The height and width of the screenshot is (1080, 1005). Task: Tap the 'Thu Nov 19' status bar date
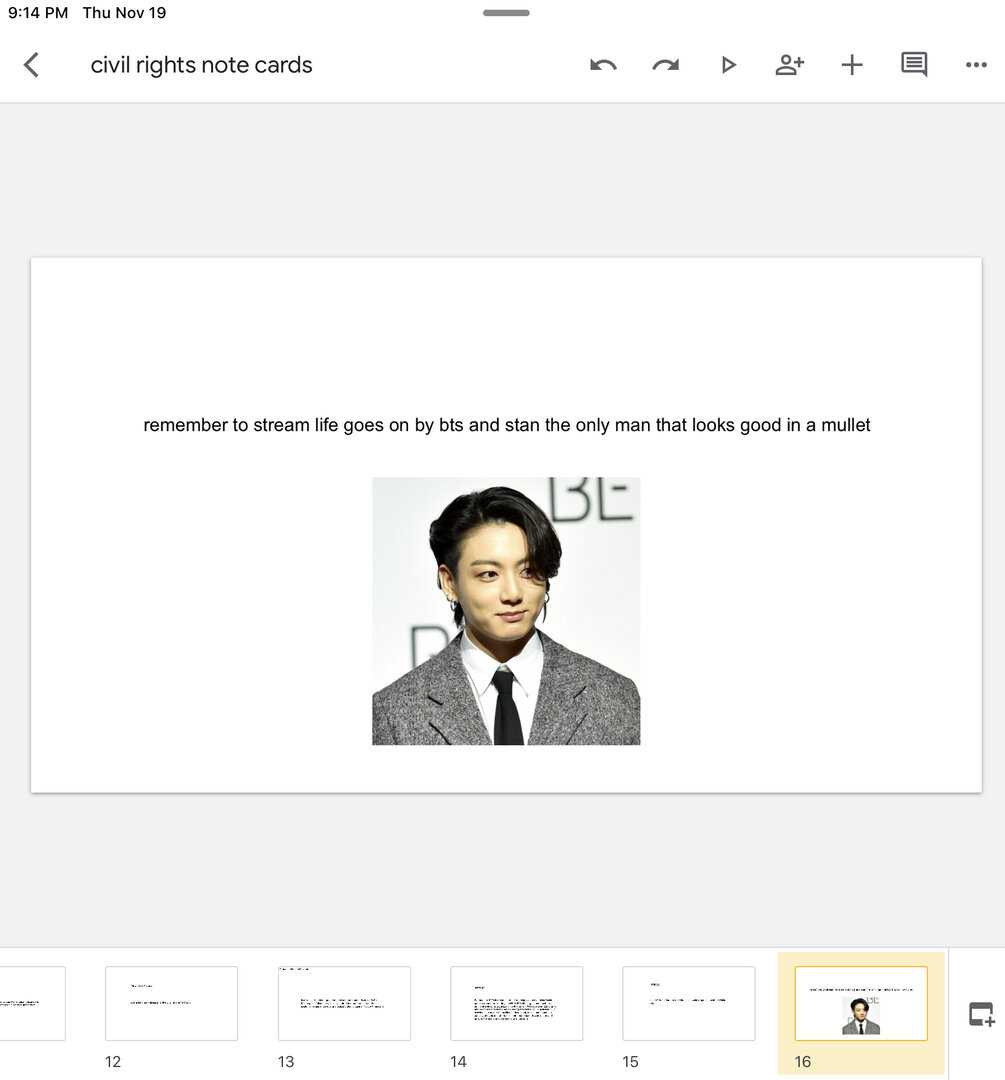pos(124,12)
